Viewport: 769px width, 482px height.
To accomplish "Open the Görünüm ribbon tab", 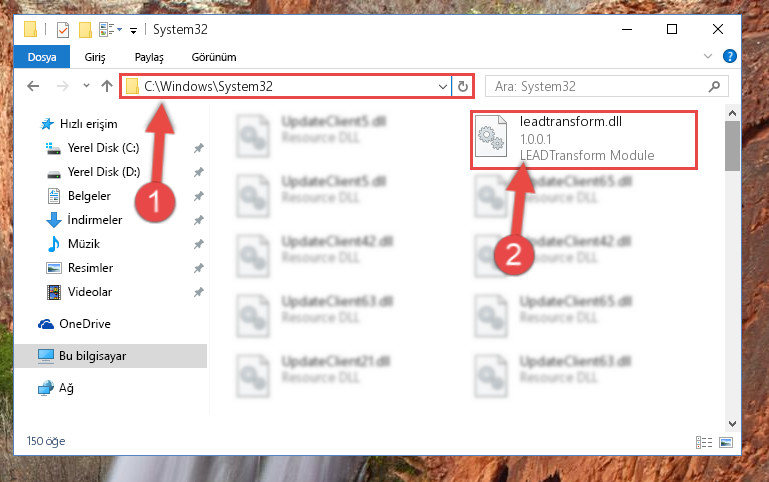I will pyautogui.click(x=214, y=57).
